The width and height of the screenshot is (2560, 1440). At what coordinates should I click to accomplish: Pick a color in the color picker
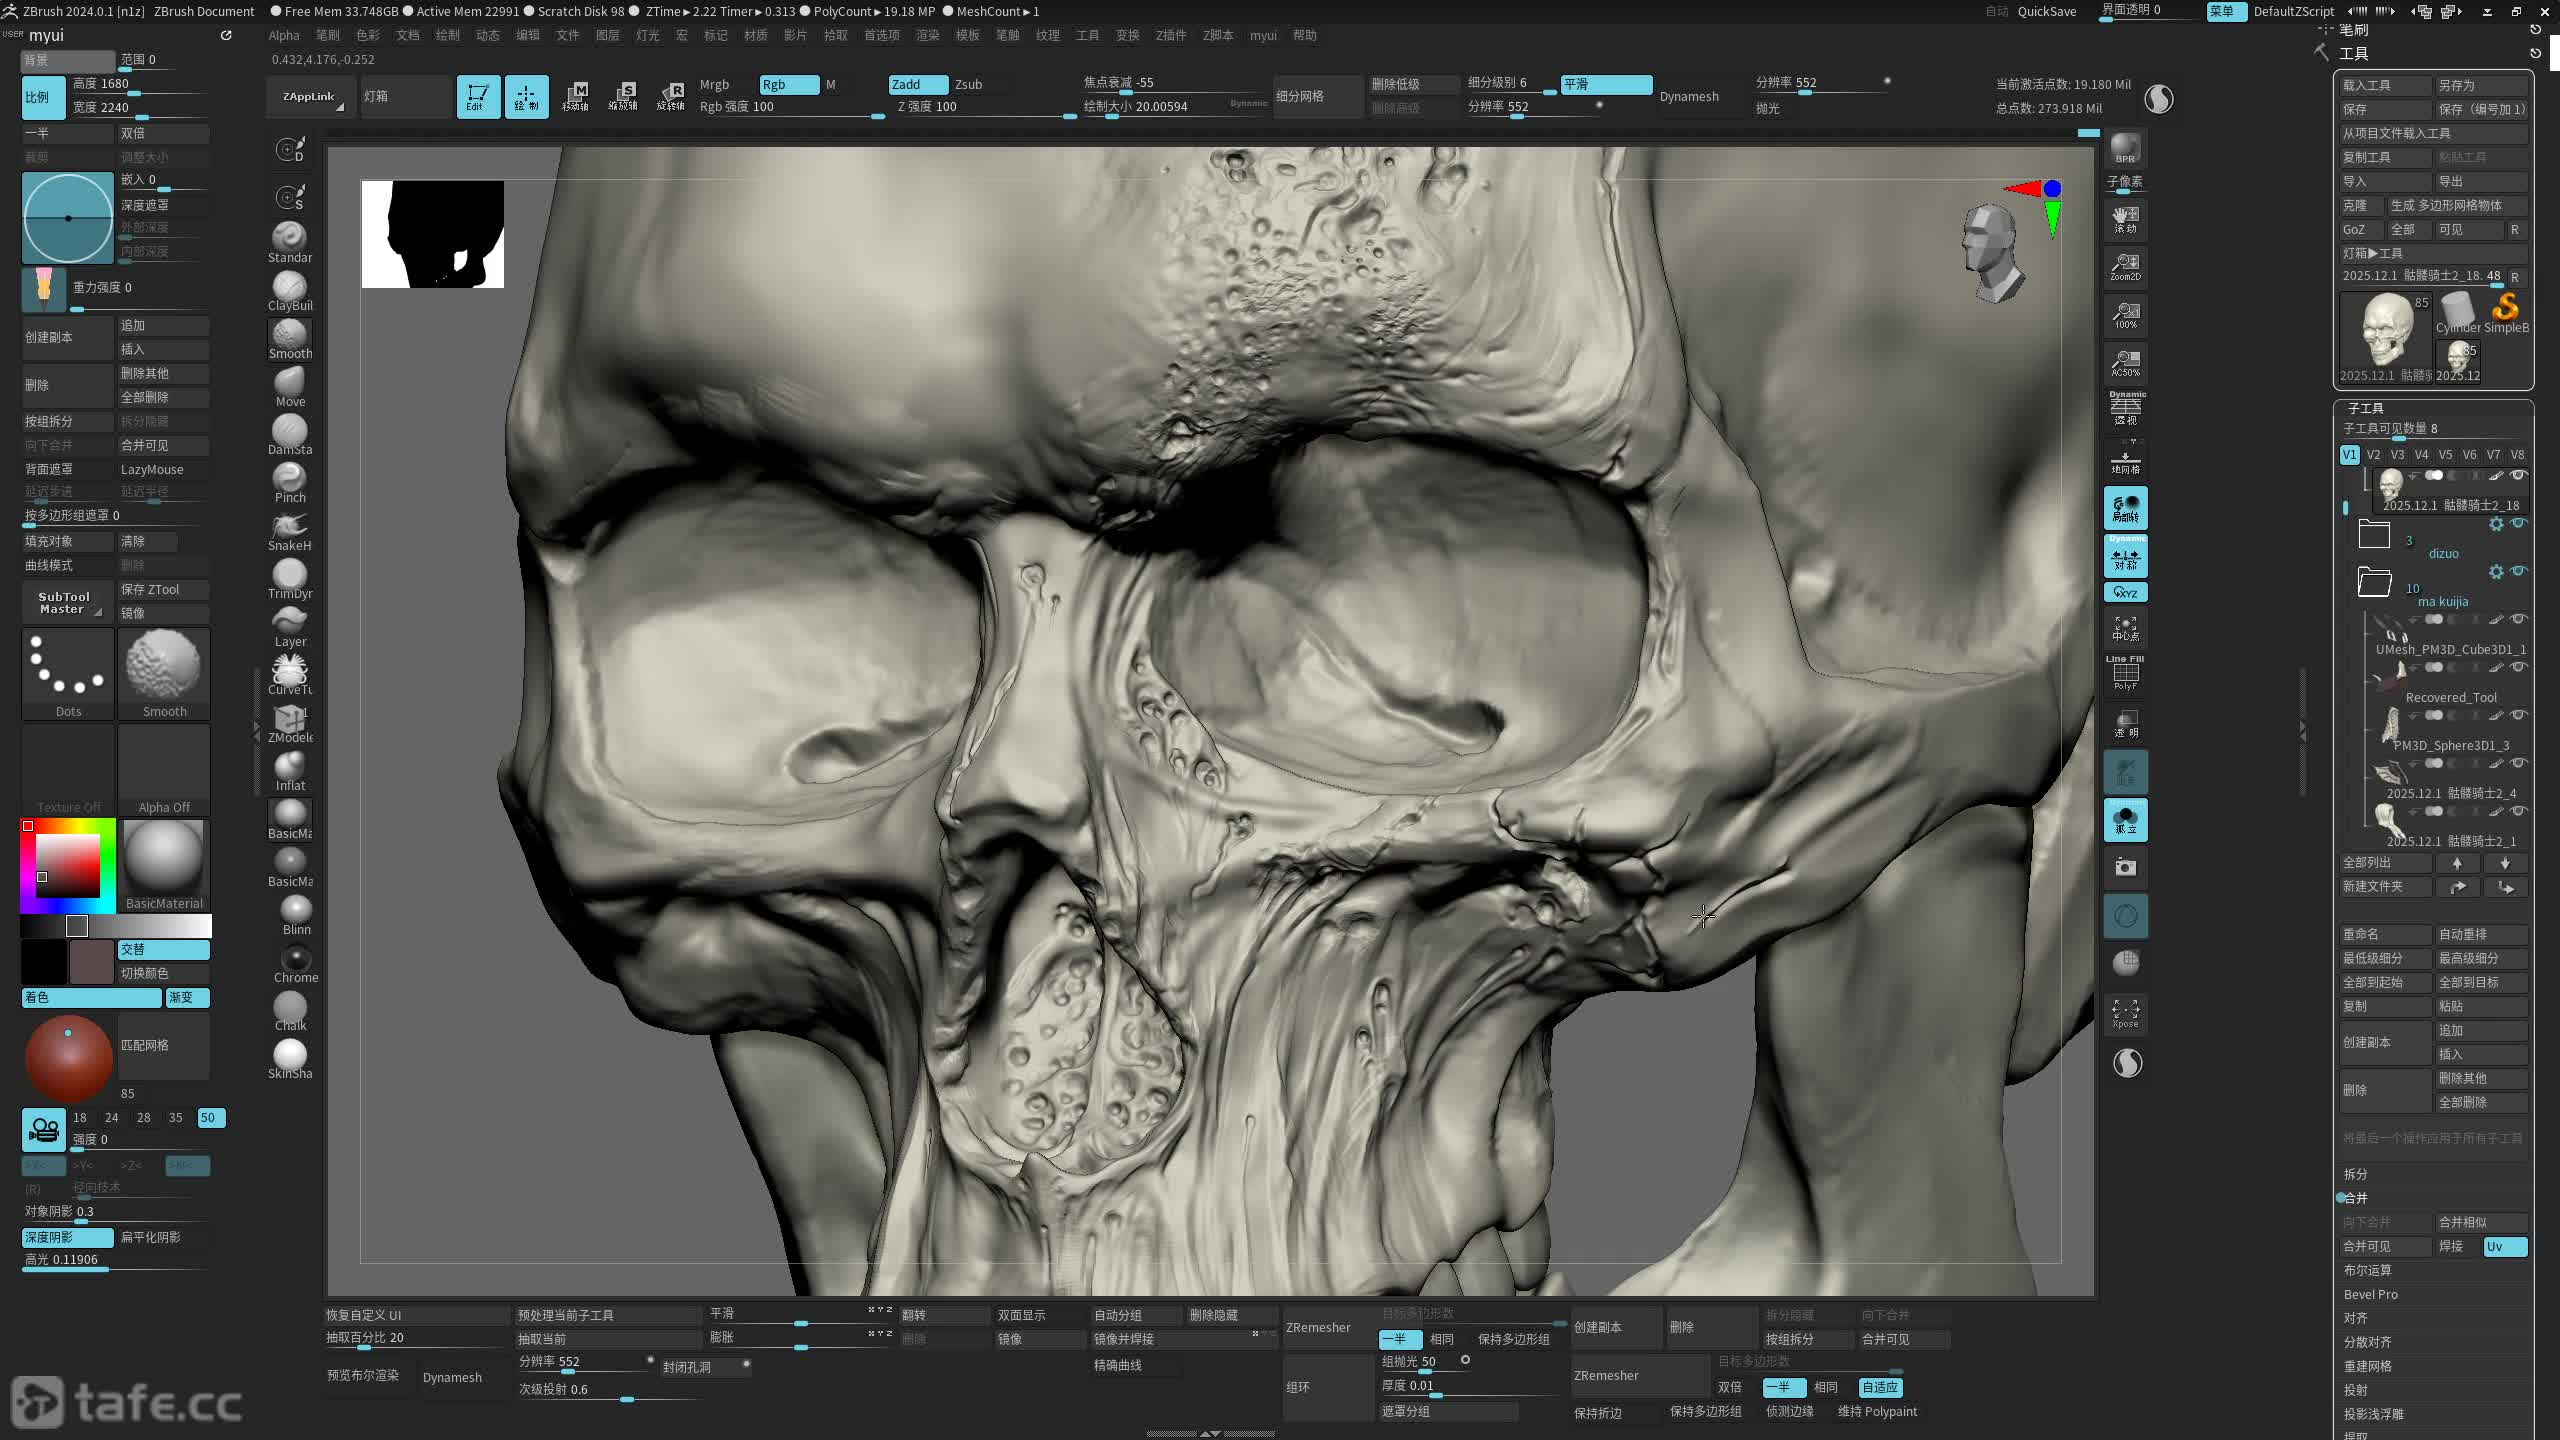coord(68,864)
